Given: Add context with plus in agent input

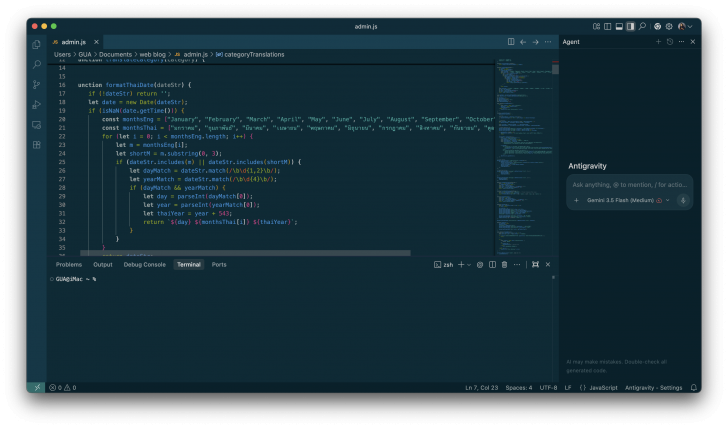Looking at the screenshot, I should 576,201.
